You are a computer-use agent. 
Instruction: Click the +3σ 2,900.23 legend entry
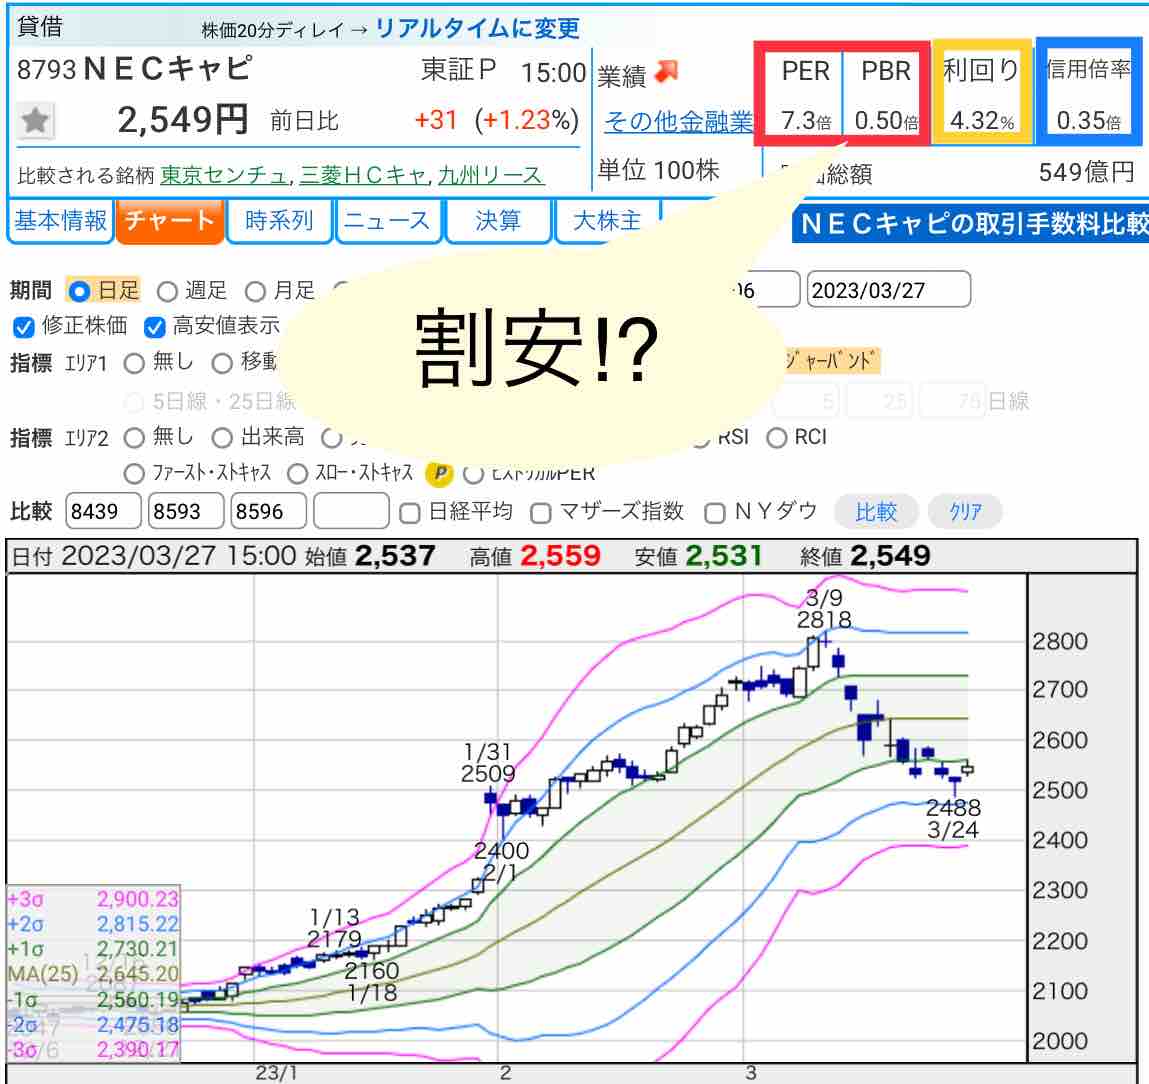(93, 899)
